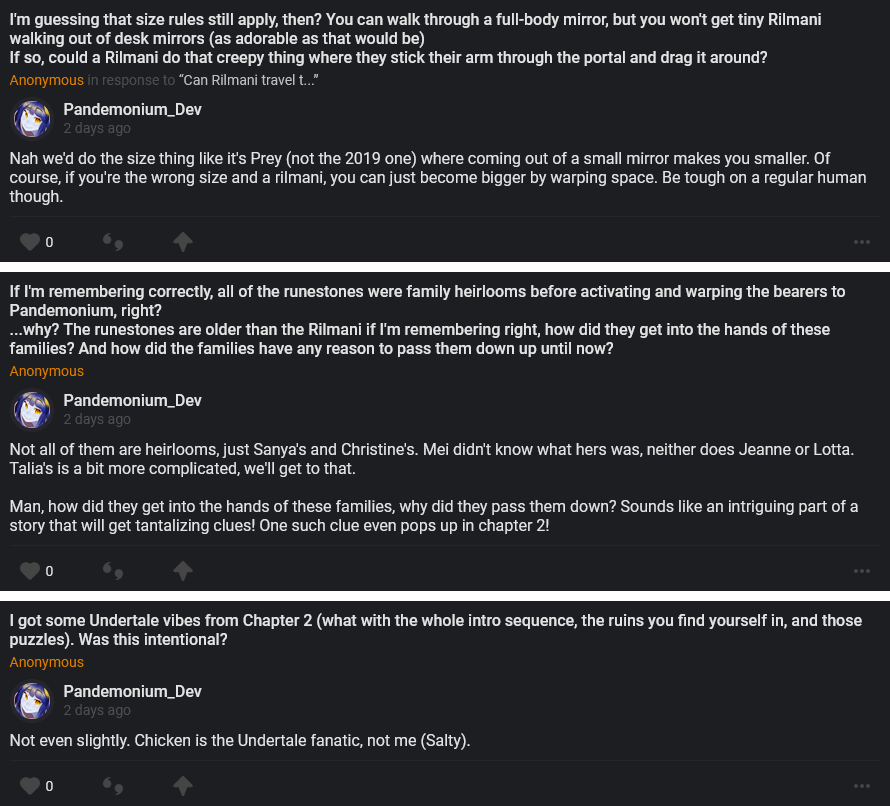Click quote icon under the Undertale answer
This screenshot has width=890, height=806.
click(x=113, y=785)
